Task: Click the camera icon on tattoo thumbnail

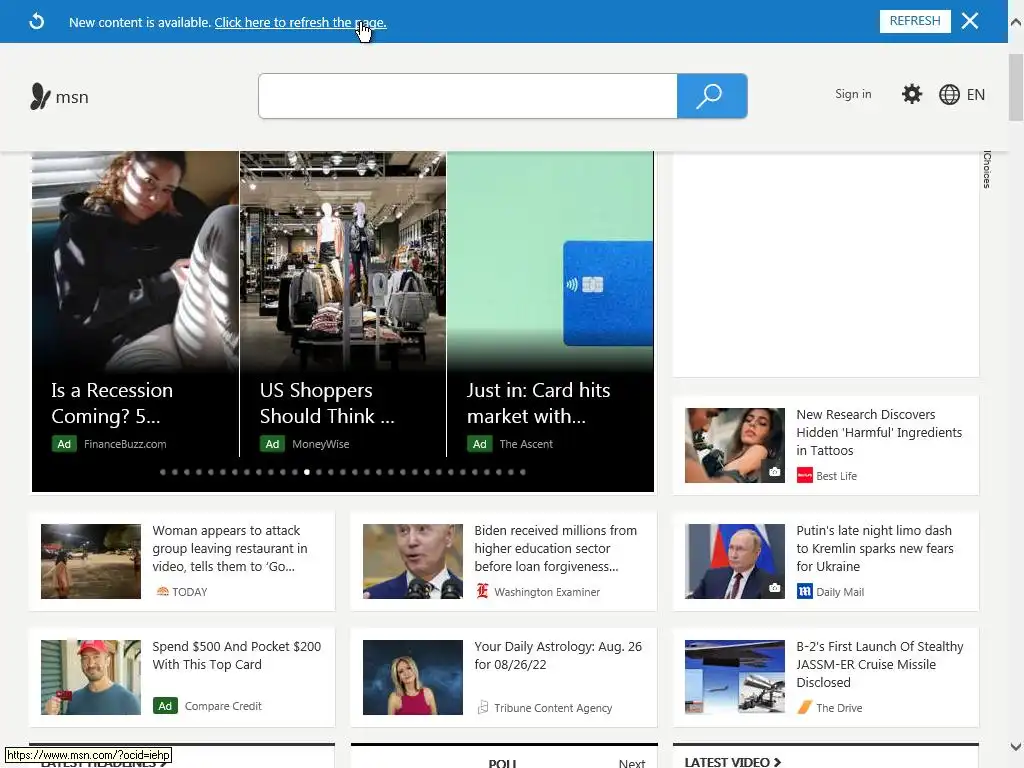Action: click(774, 472)
